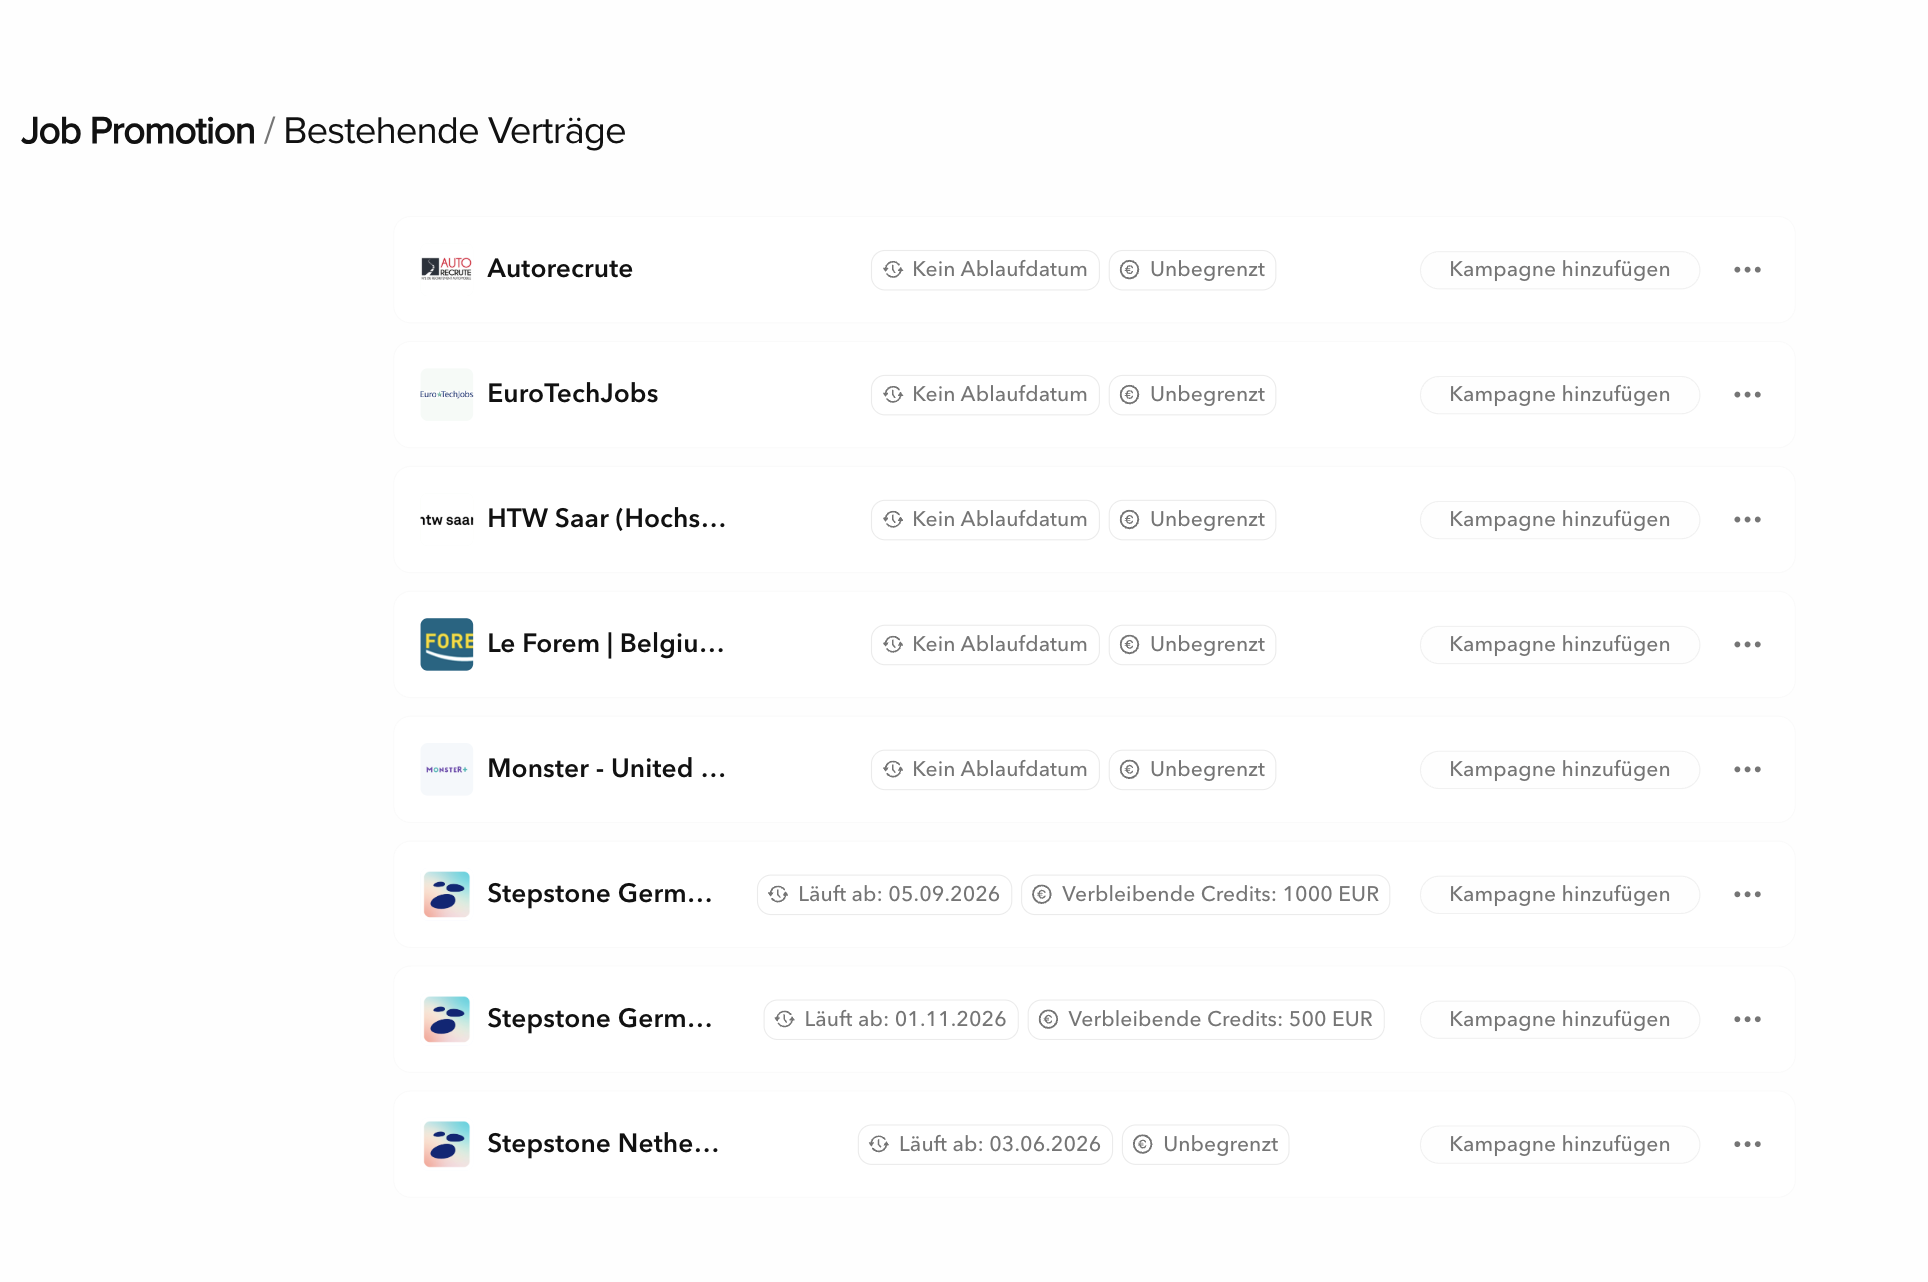Viewport: 1928px width, 1282px height.
Task: Go back to Job Promotion breadcrumb
Action: [138, 131]
